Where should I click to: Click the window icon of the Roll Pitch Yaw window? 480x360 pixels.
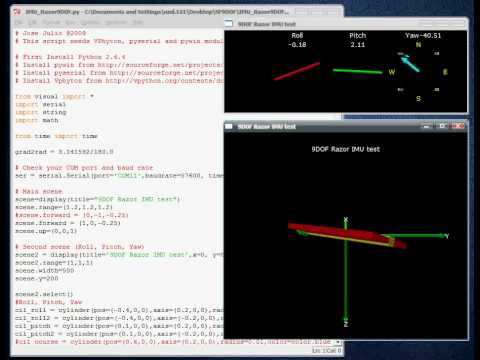pyautogui.click(x=229, y=23)
